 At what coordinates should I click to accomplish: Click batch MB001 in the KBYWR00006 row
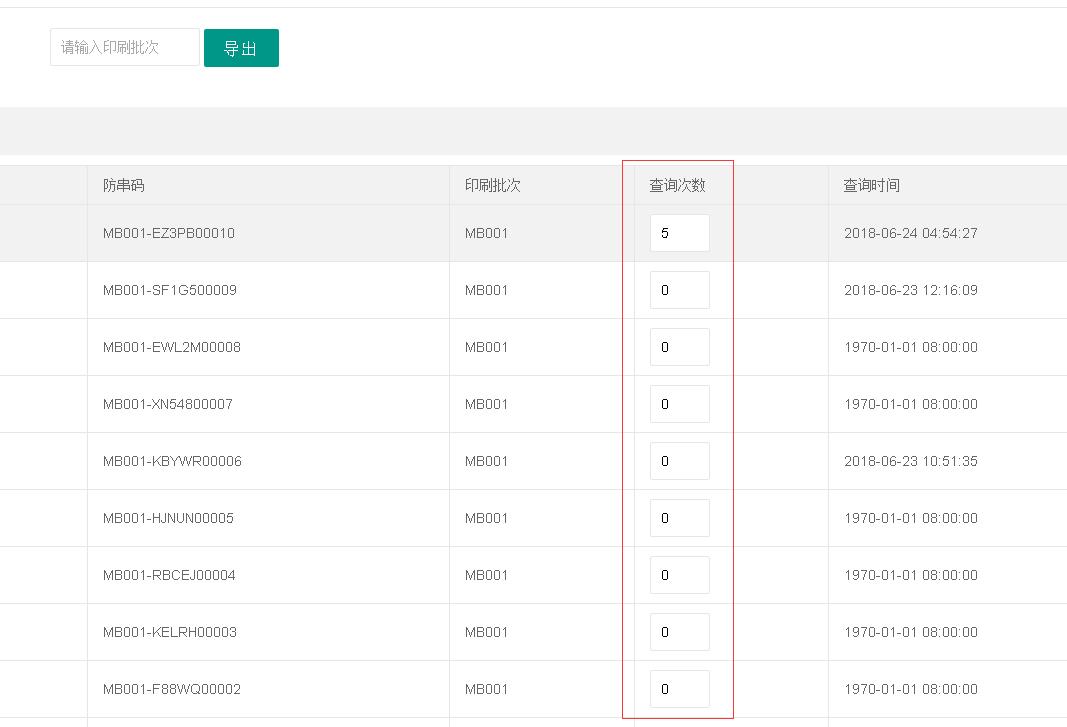pos(486,461)
